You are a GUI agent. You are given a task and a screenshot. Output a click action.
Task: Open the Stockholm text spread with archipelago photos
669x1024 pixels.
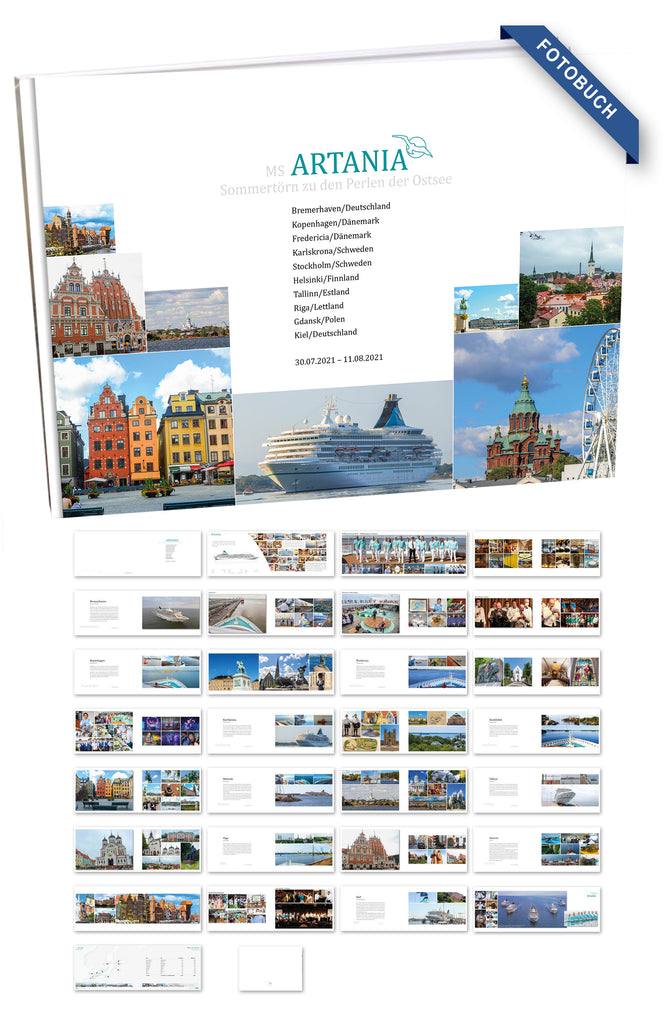(x=537, y=731)
